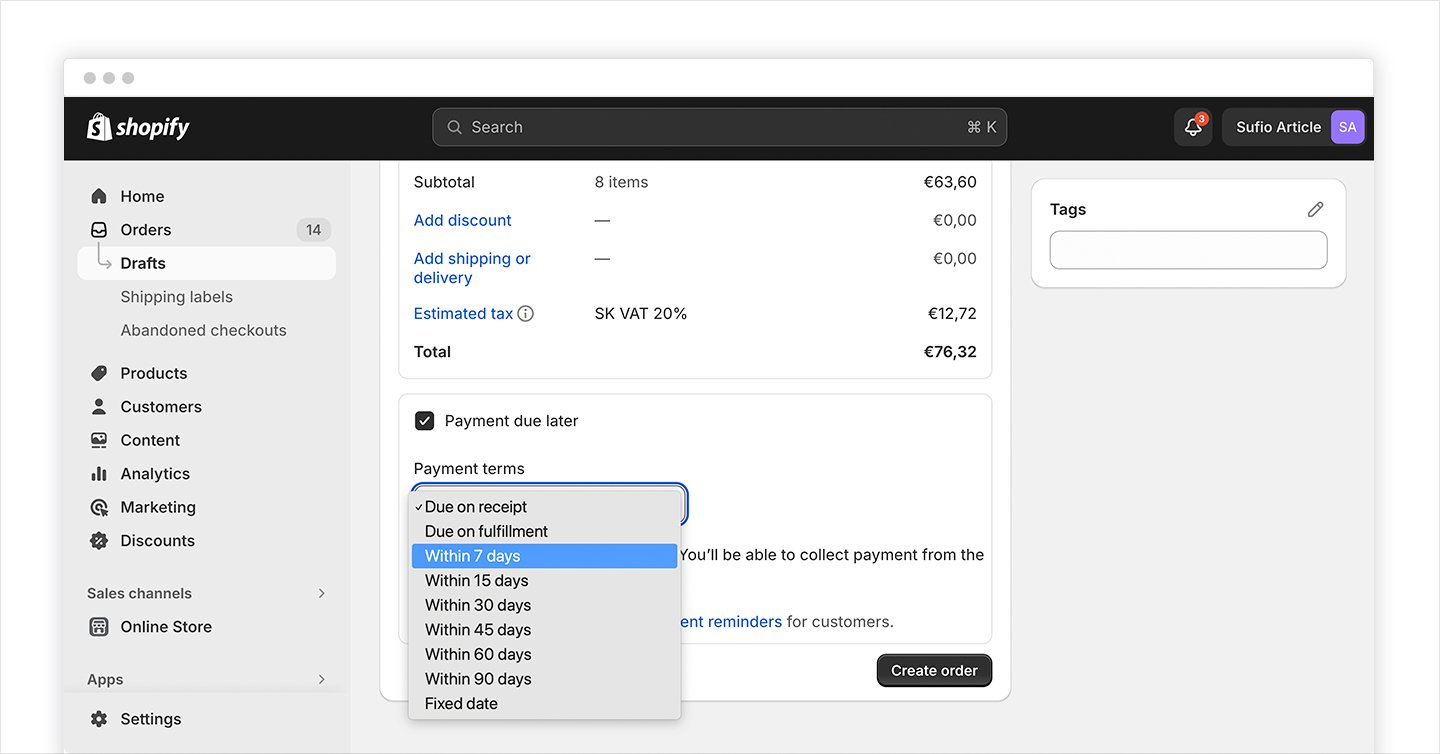The image size is (1440, 754).
Task: Click the Tags input field
Action: pyautogui.click(x=1188, y=250)
